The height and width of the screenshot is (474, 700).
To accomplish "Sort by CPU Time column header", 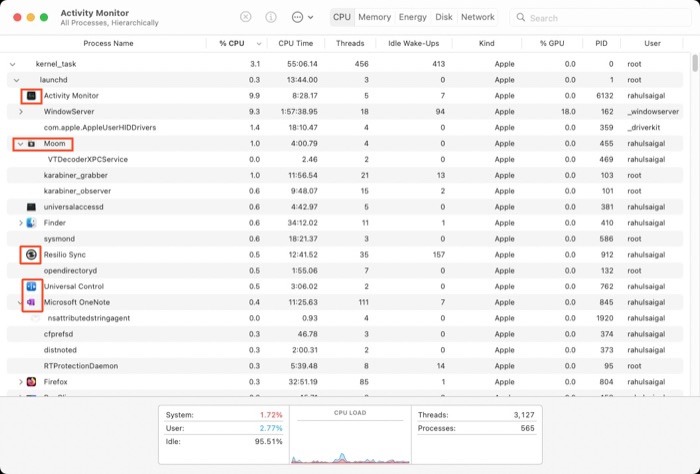I will 296,43.
